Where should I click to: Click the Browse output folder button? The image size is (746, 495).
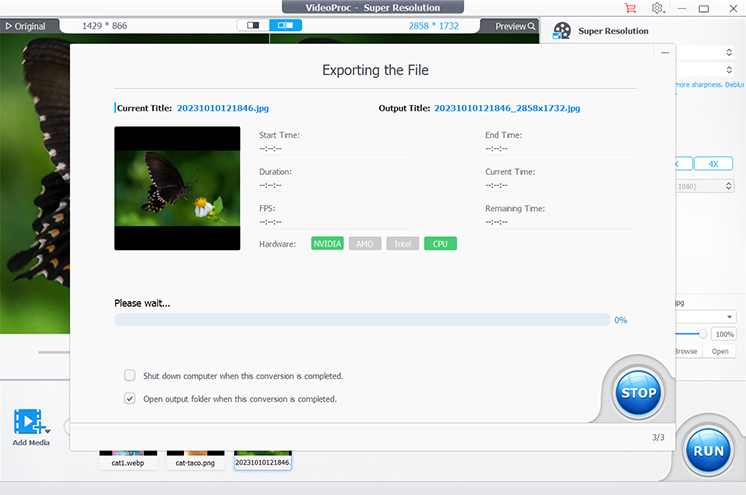point(687,351)
